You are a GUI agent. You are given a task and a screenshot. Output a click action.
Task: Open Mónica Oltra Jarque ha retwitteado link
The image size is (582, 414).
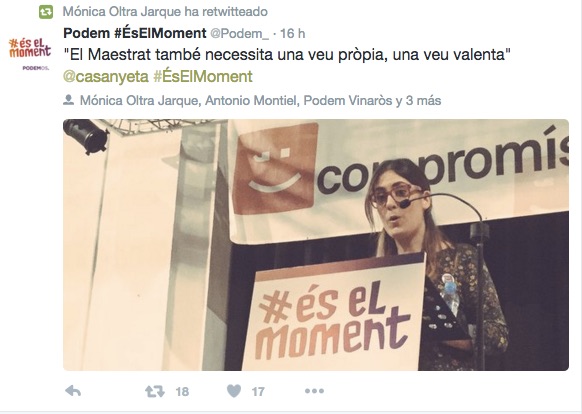(165, 12)
